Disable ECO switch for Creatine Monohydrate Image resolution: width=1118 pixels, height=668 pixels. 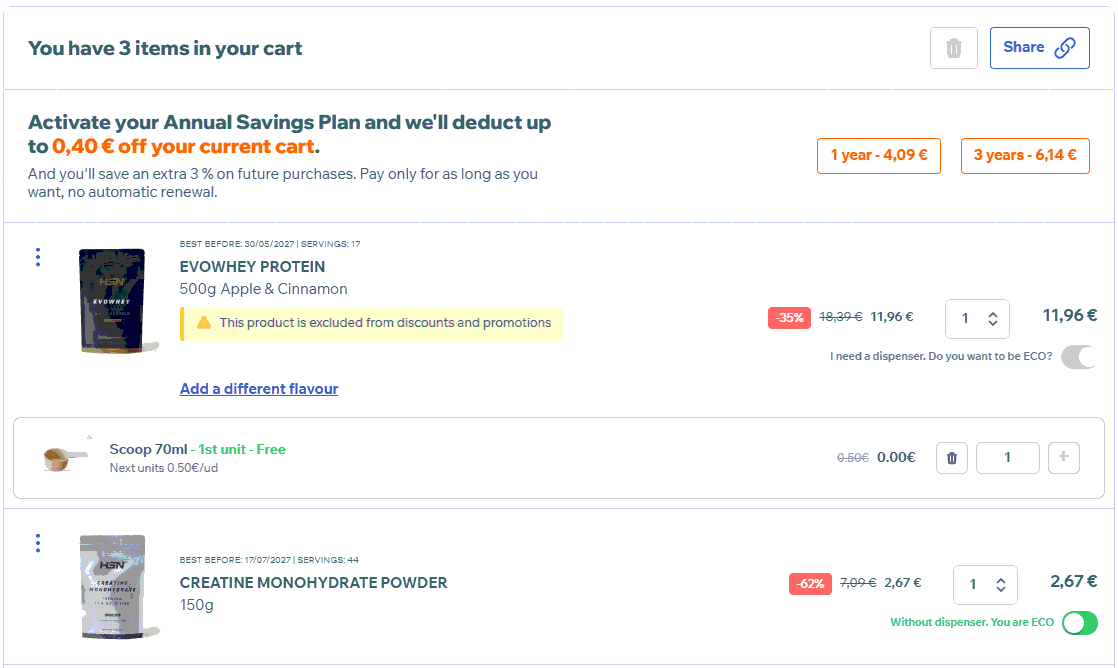pyautogui.click(x=1079, y=623)
